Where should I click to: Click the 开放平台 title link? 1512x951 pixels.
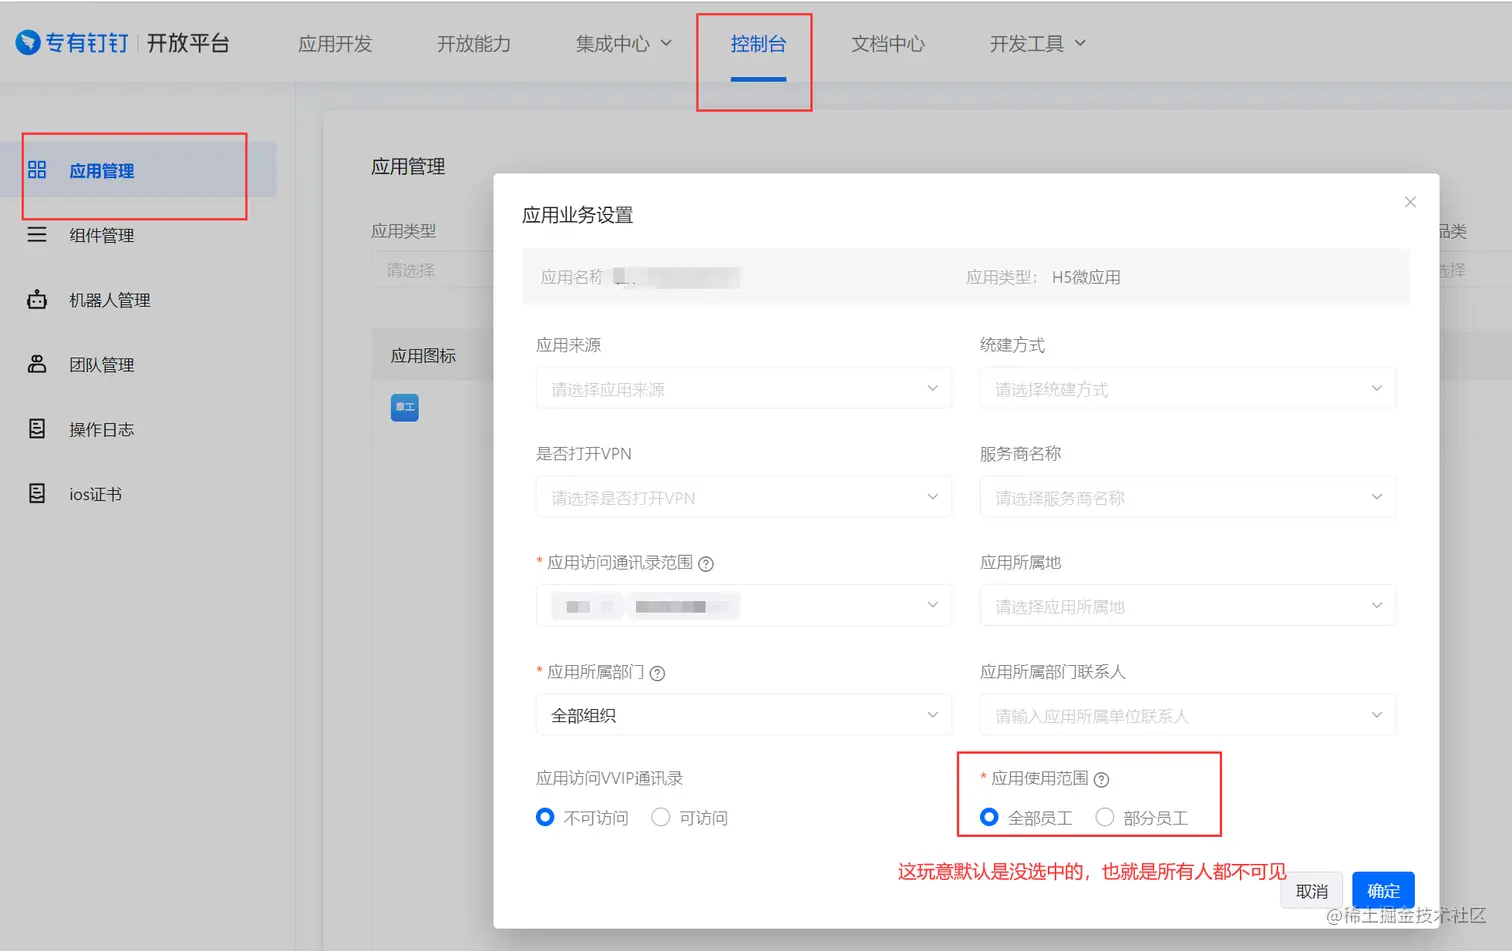[188, 43]
